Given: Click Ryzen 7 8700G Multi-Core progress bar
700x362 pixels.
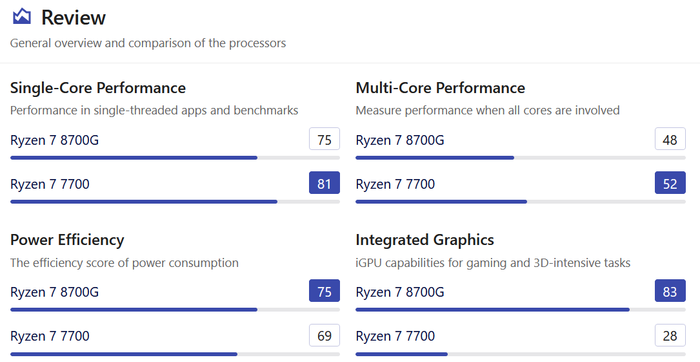Looking at the screenshot, I should tap(521, 158).
